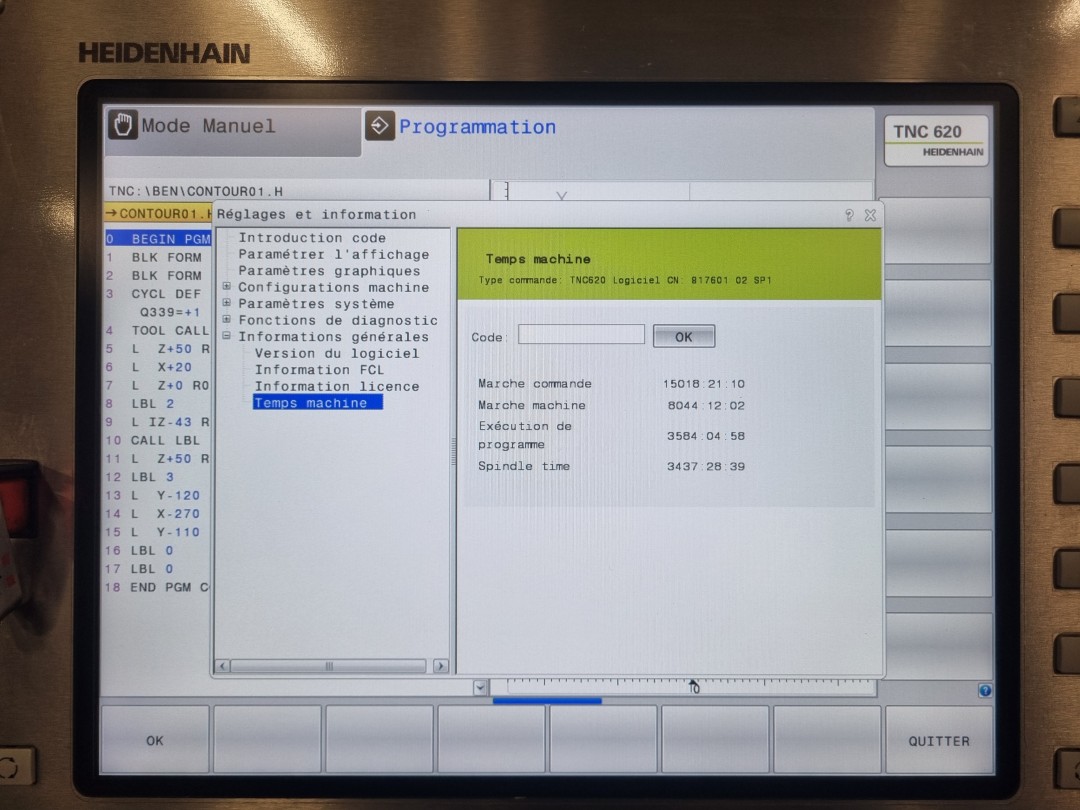Switch to the Programmation tab

(477, 127)
